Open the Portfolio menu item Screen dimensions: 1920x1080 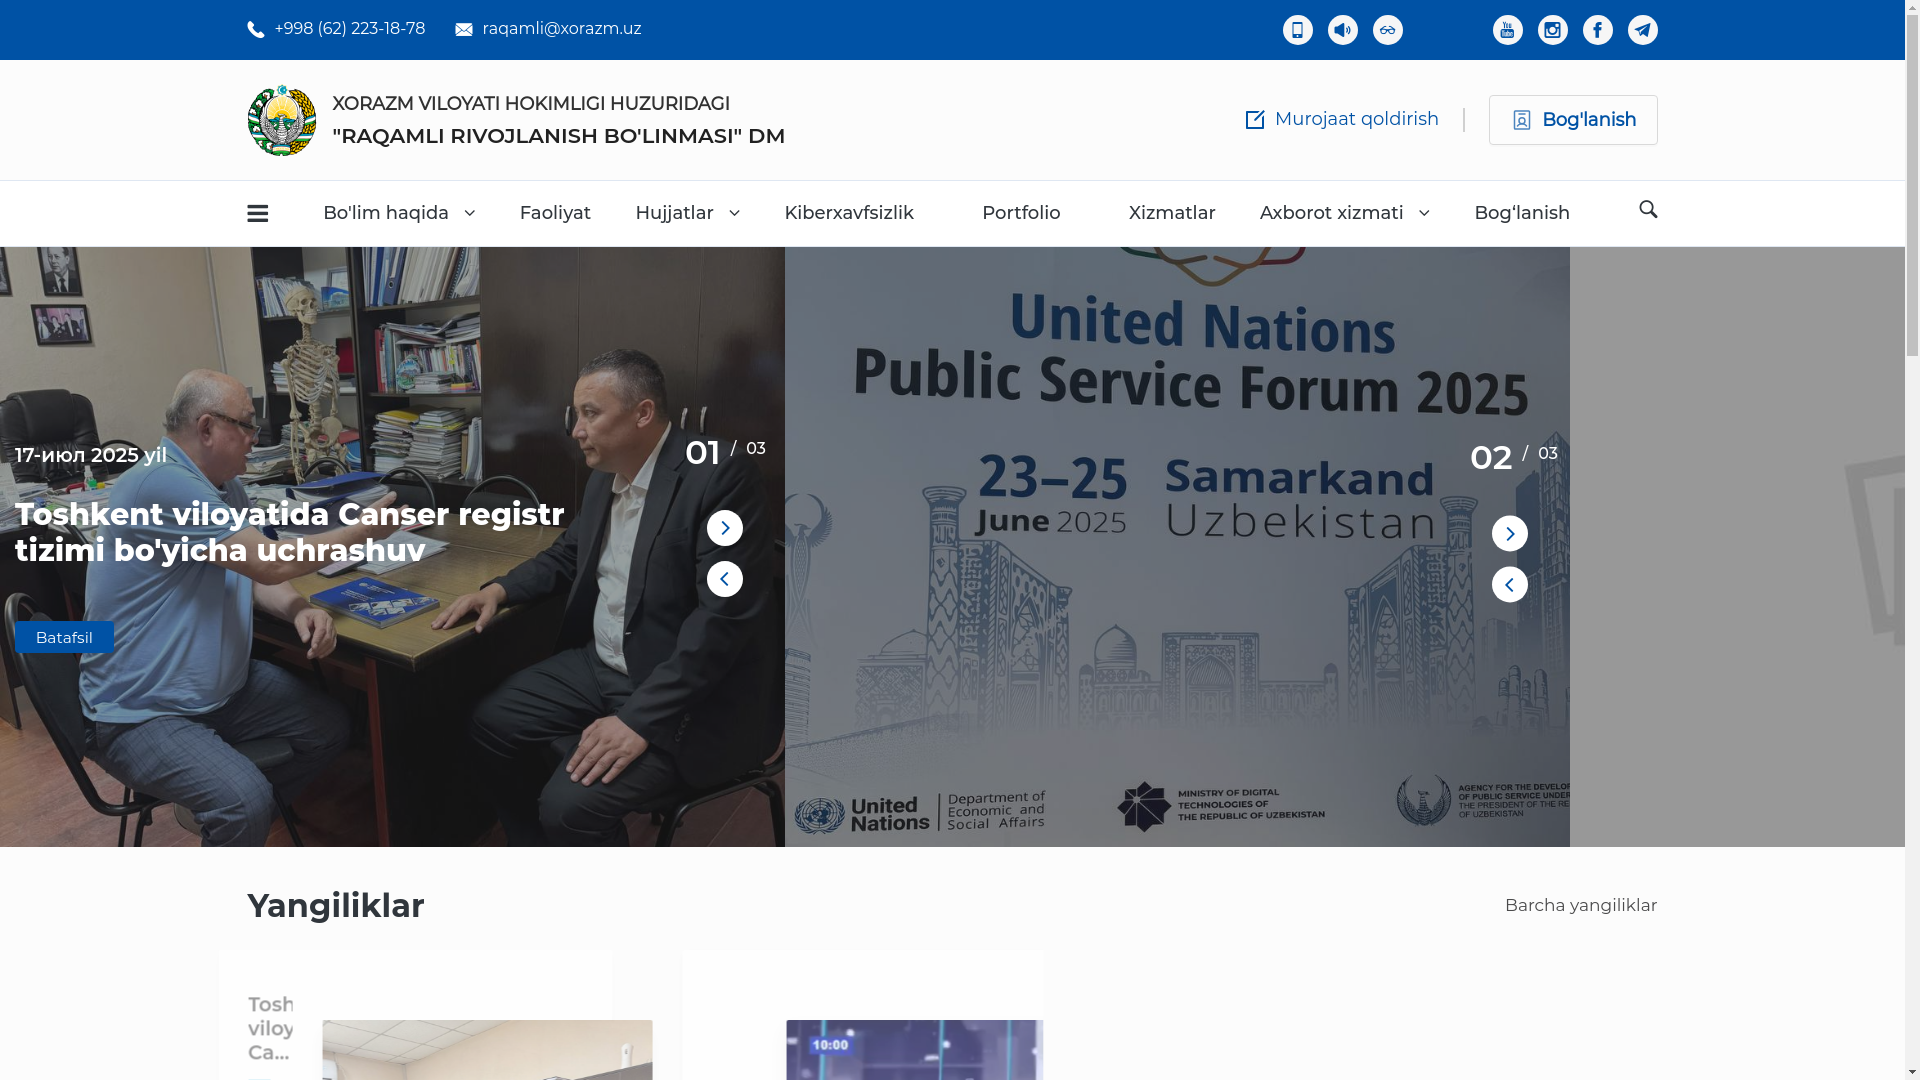[1021, 213]
